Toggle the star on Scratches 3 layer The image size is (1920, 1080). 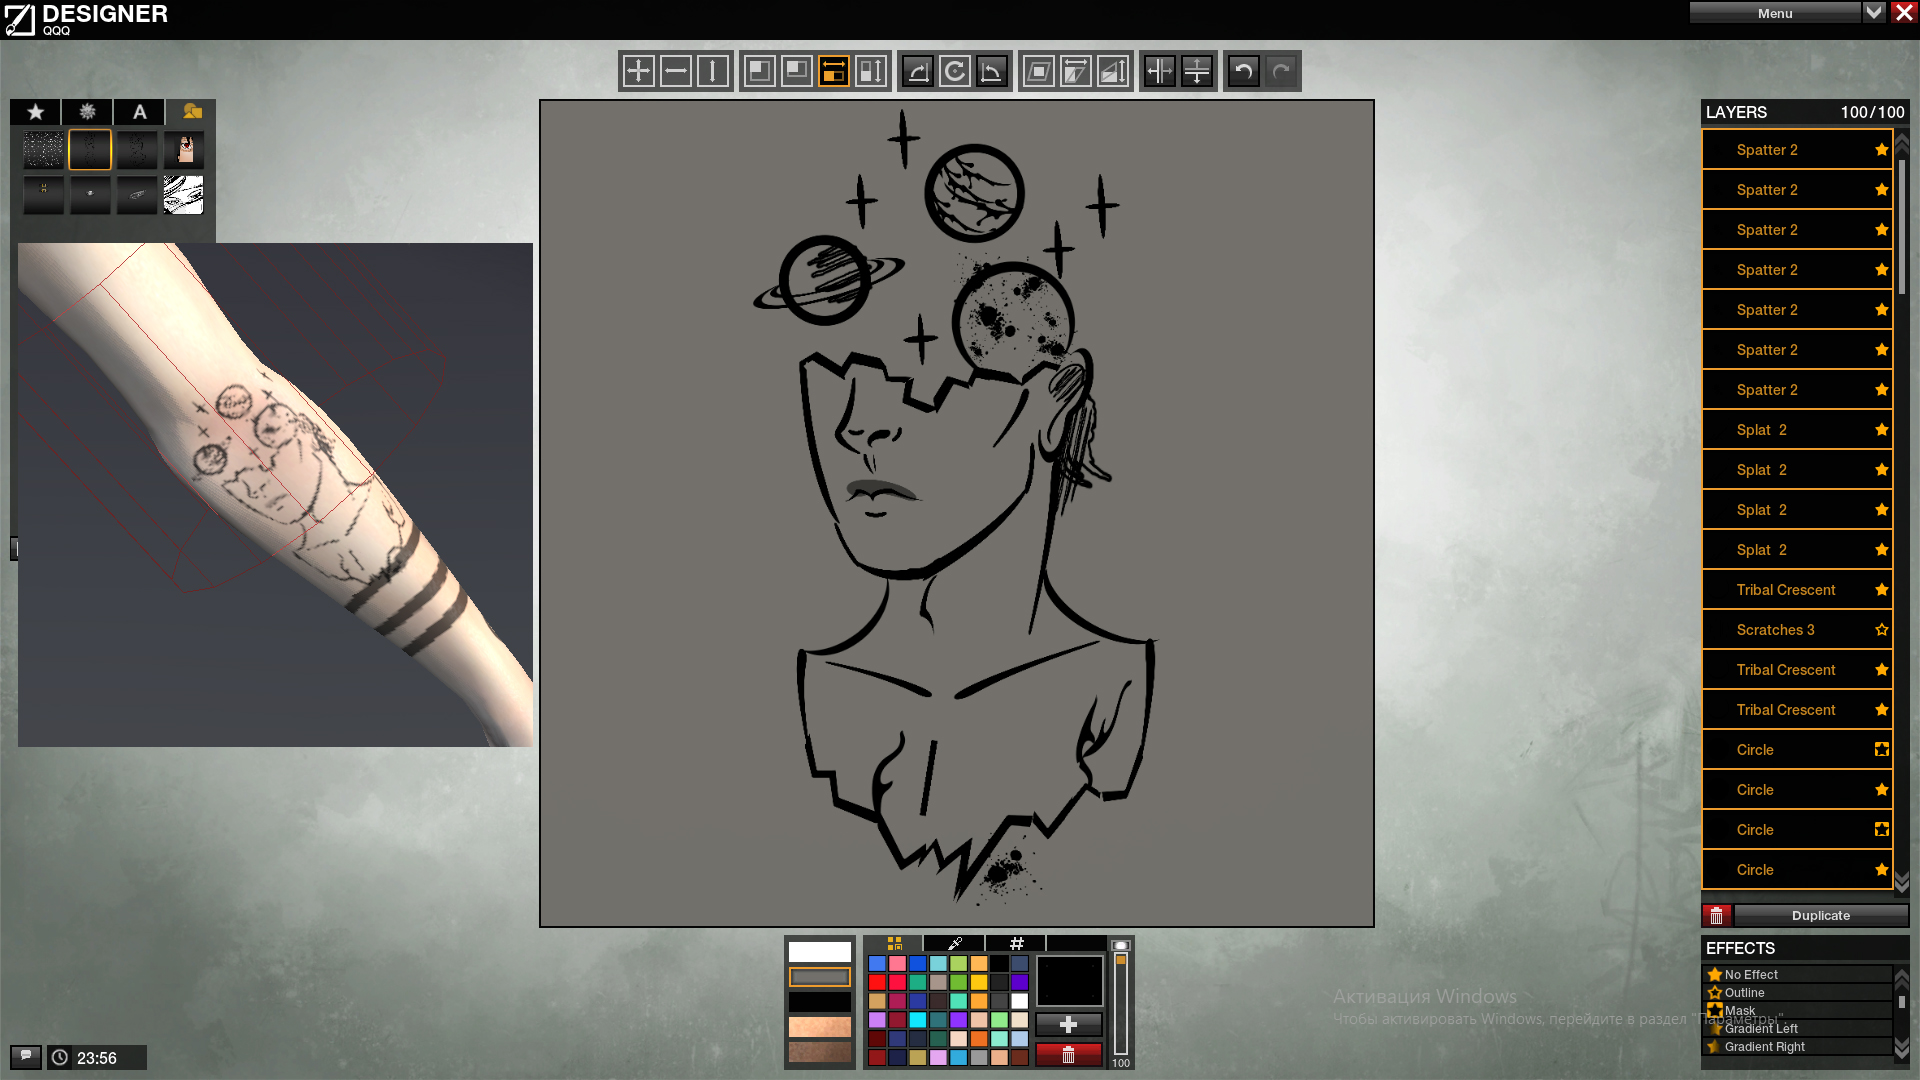tap(1882, 630)
